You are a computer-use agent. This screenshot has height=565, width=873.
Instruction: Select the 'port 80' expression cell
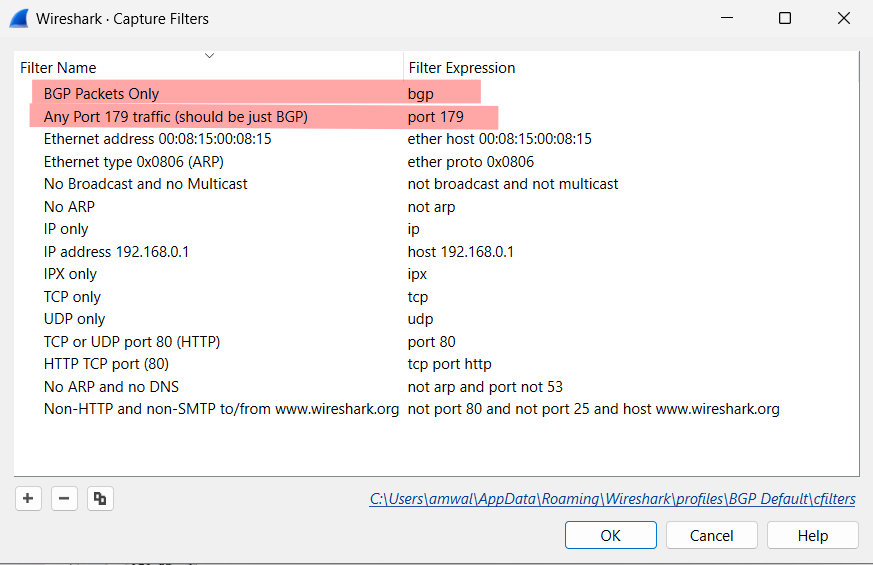point(431,342)
